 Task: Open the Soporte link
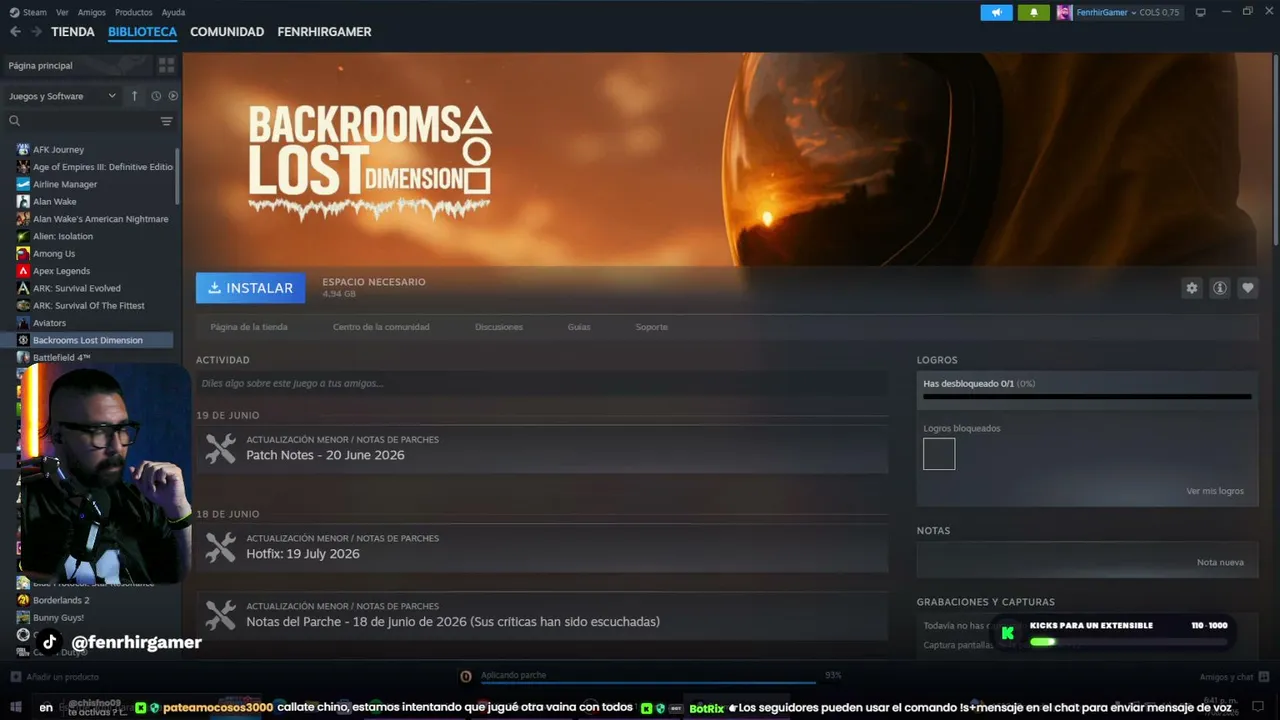tap(652, 327)
